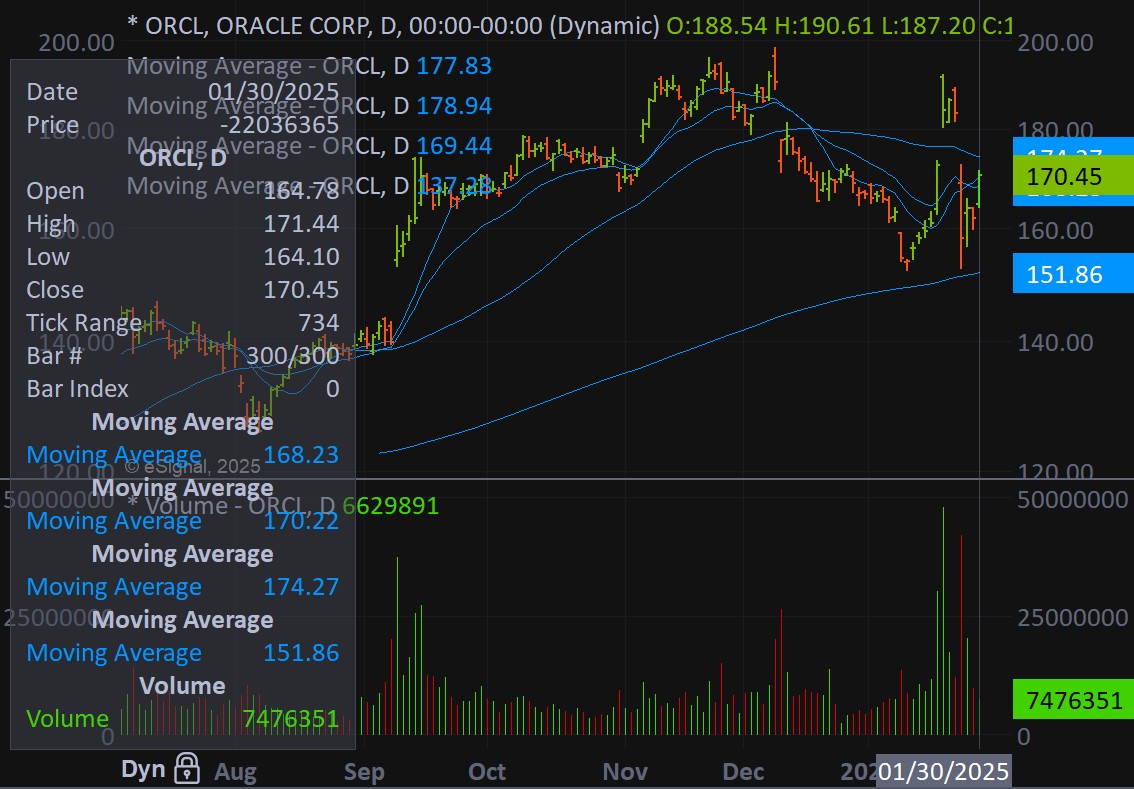The width and height of the screenshot is (1134, 789).
Task: Click the Moving Average value 168.23
Action: [301, 454]
